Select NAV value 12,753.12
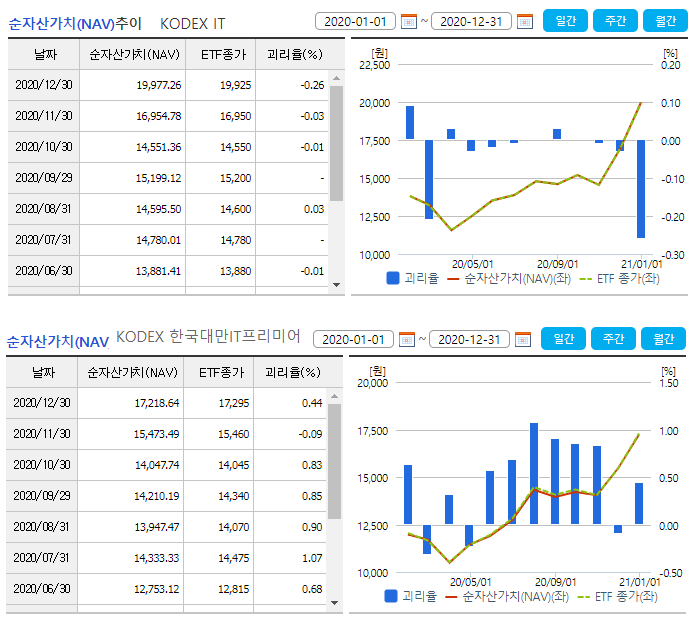The width and height of the screenshot is (694, 620). [x=157, y=589]
